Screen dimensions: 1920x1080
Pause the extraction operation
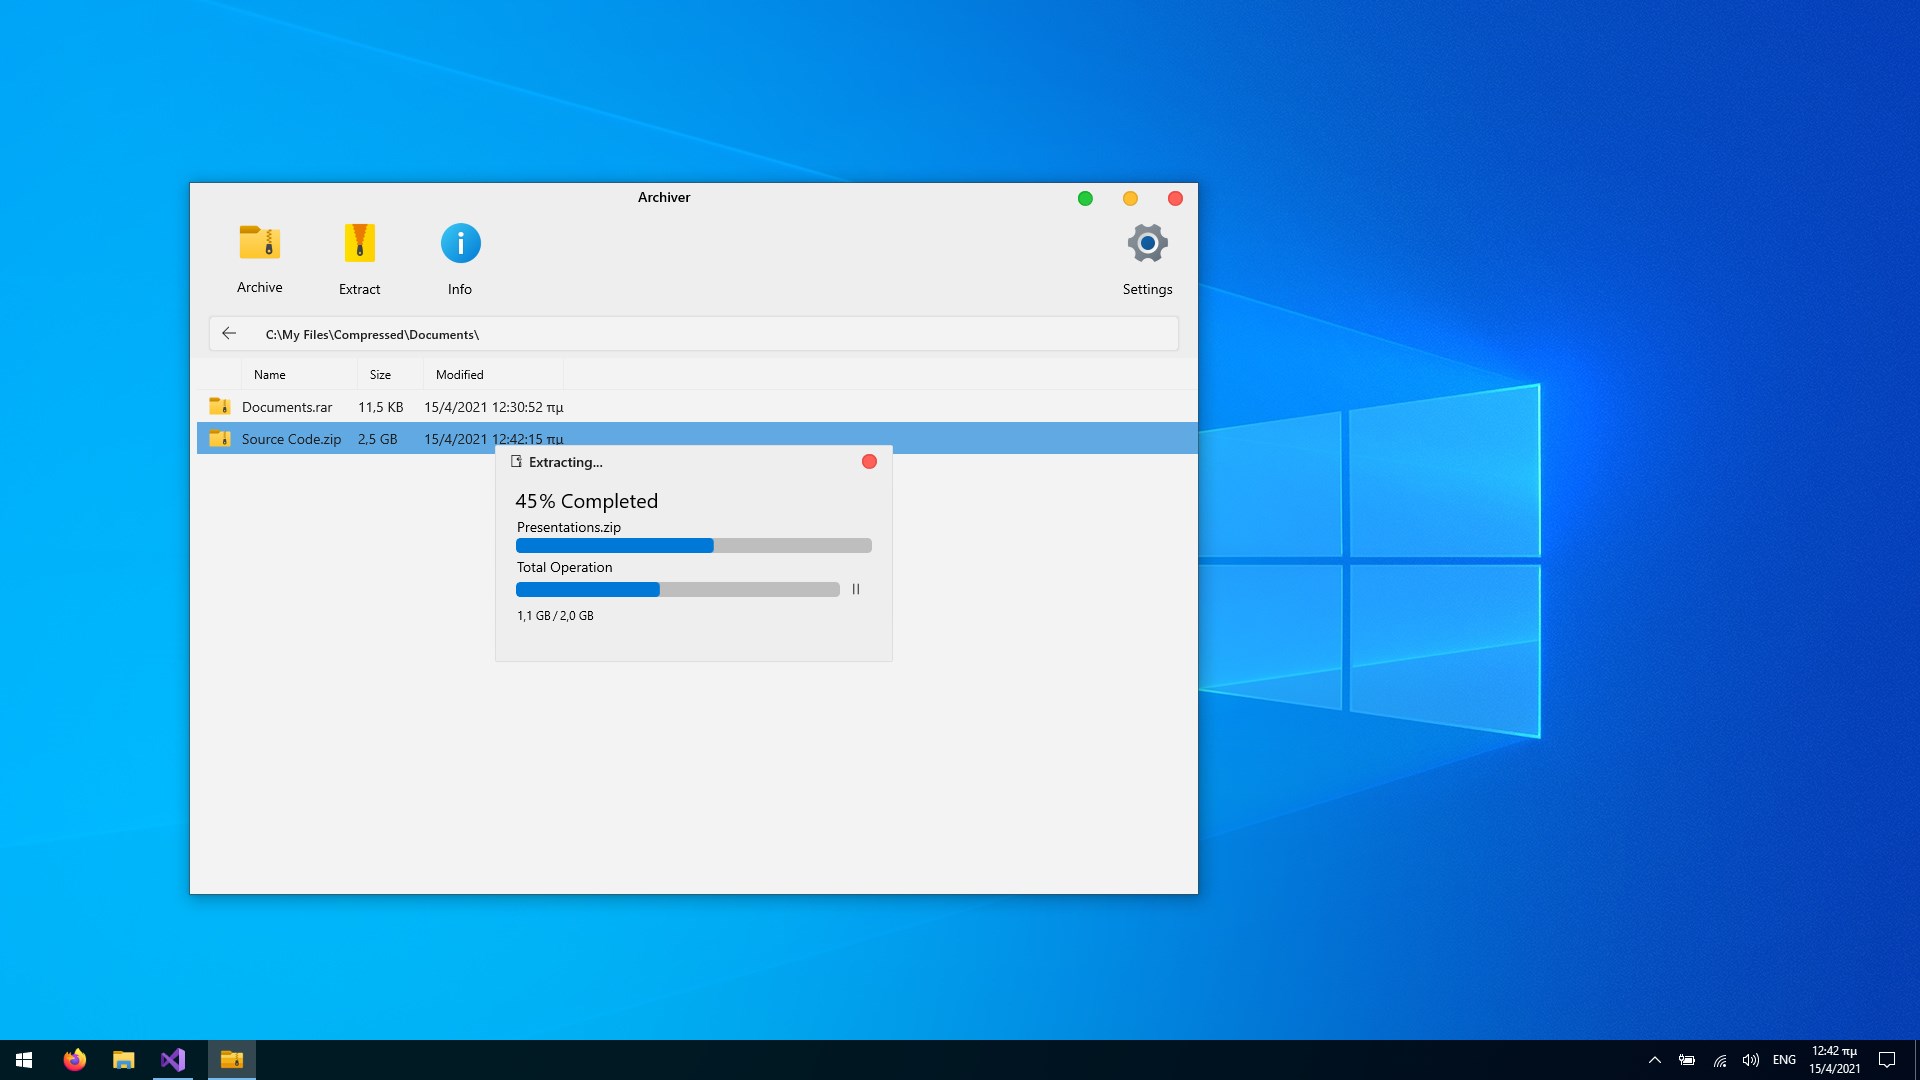pos(856,590)
